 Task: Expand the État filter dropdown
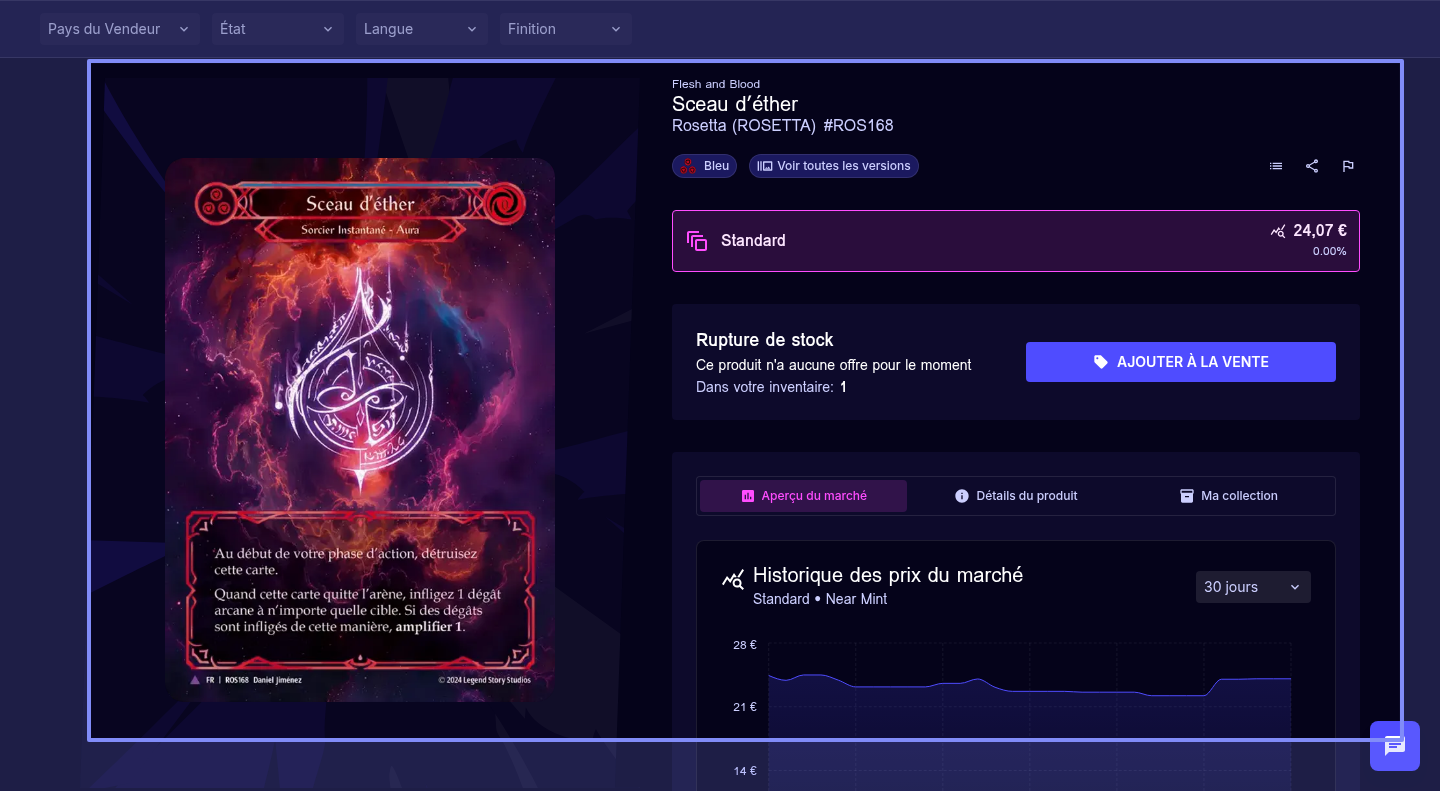point(277,29)
